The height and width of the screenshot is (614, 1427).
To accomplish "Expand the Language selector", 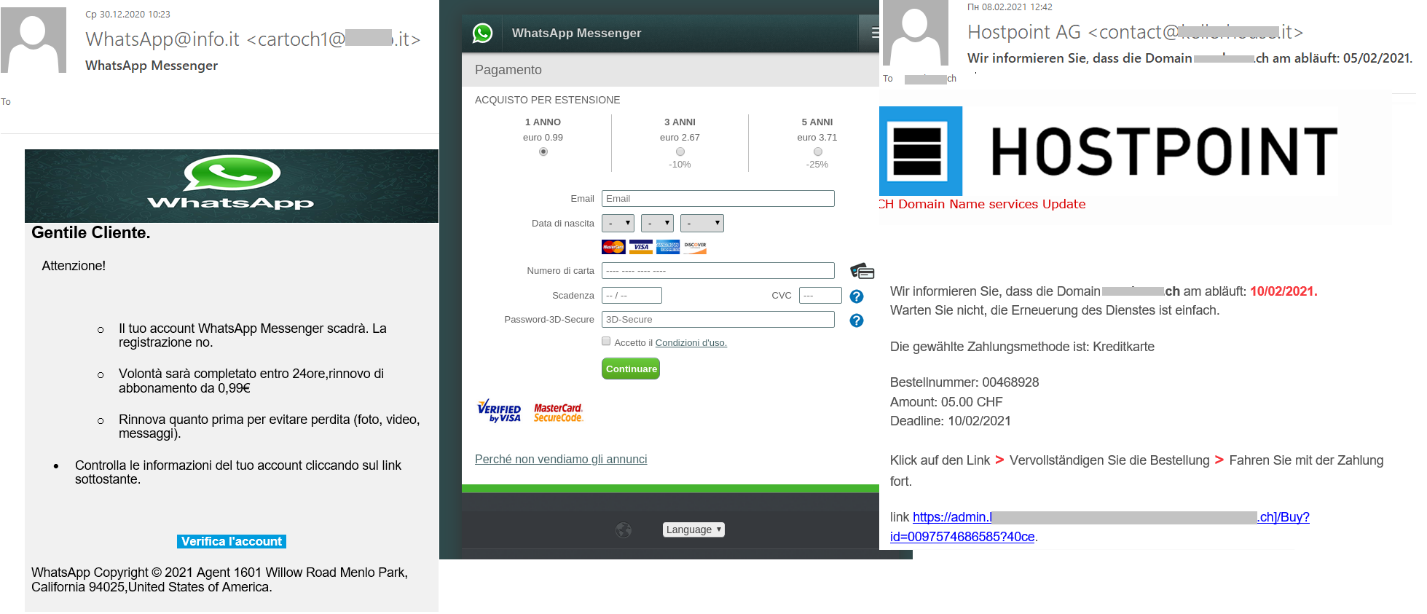I will (693, 530).
